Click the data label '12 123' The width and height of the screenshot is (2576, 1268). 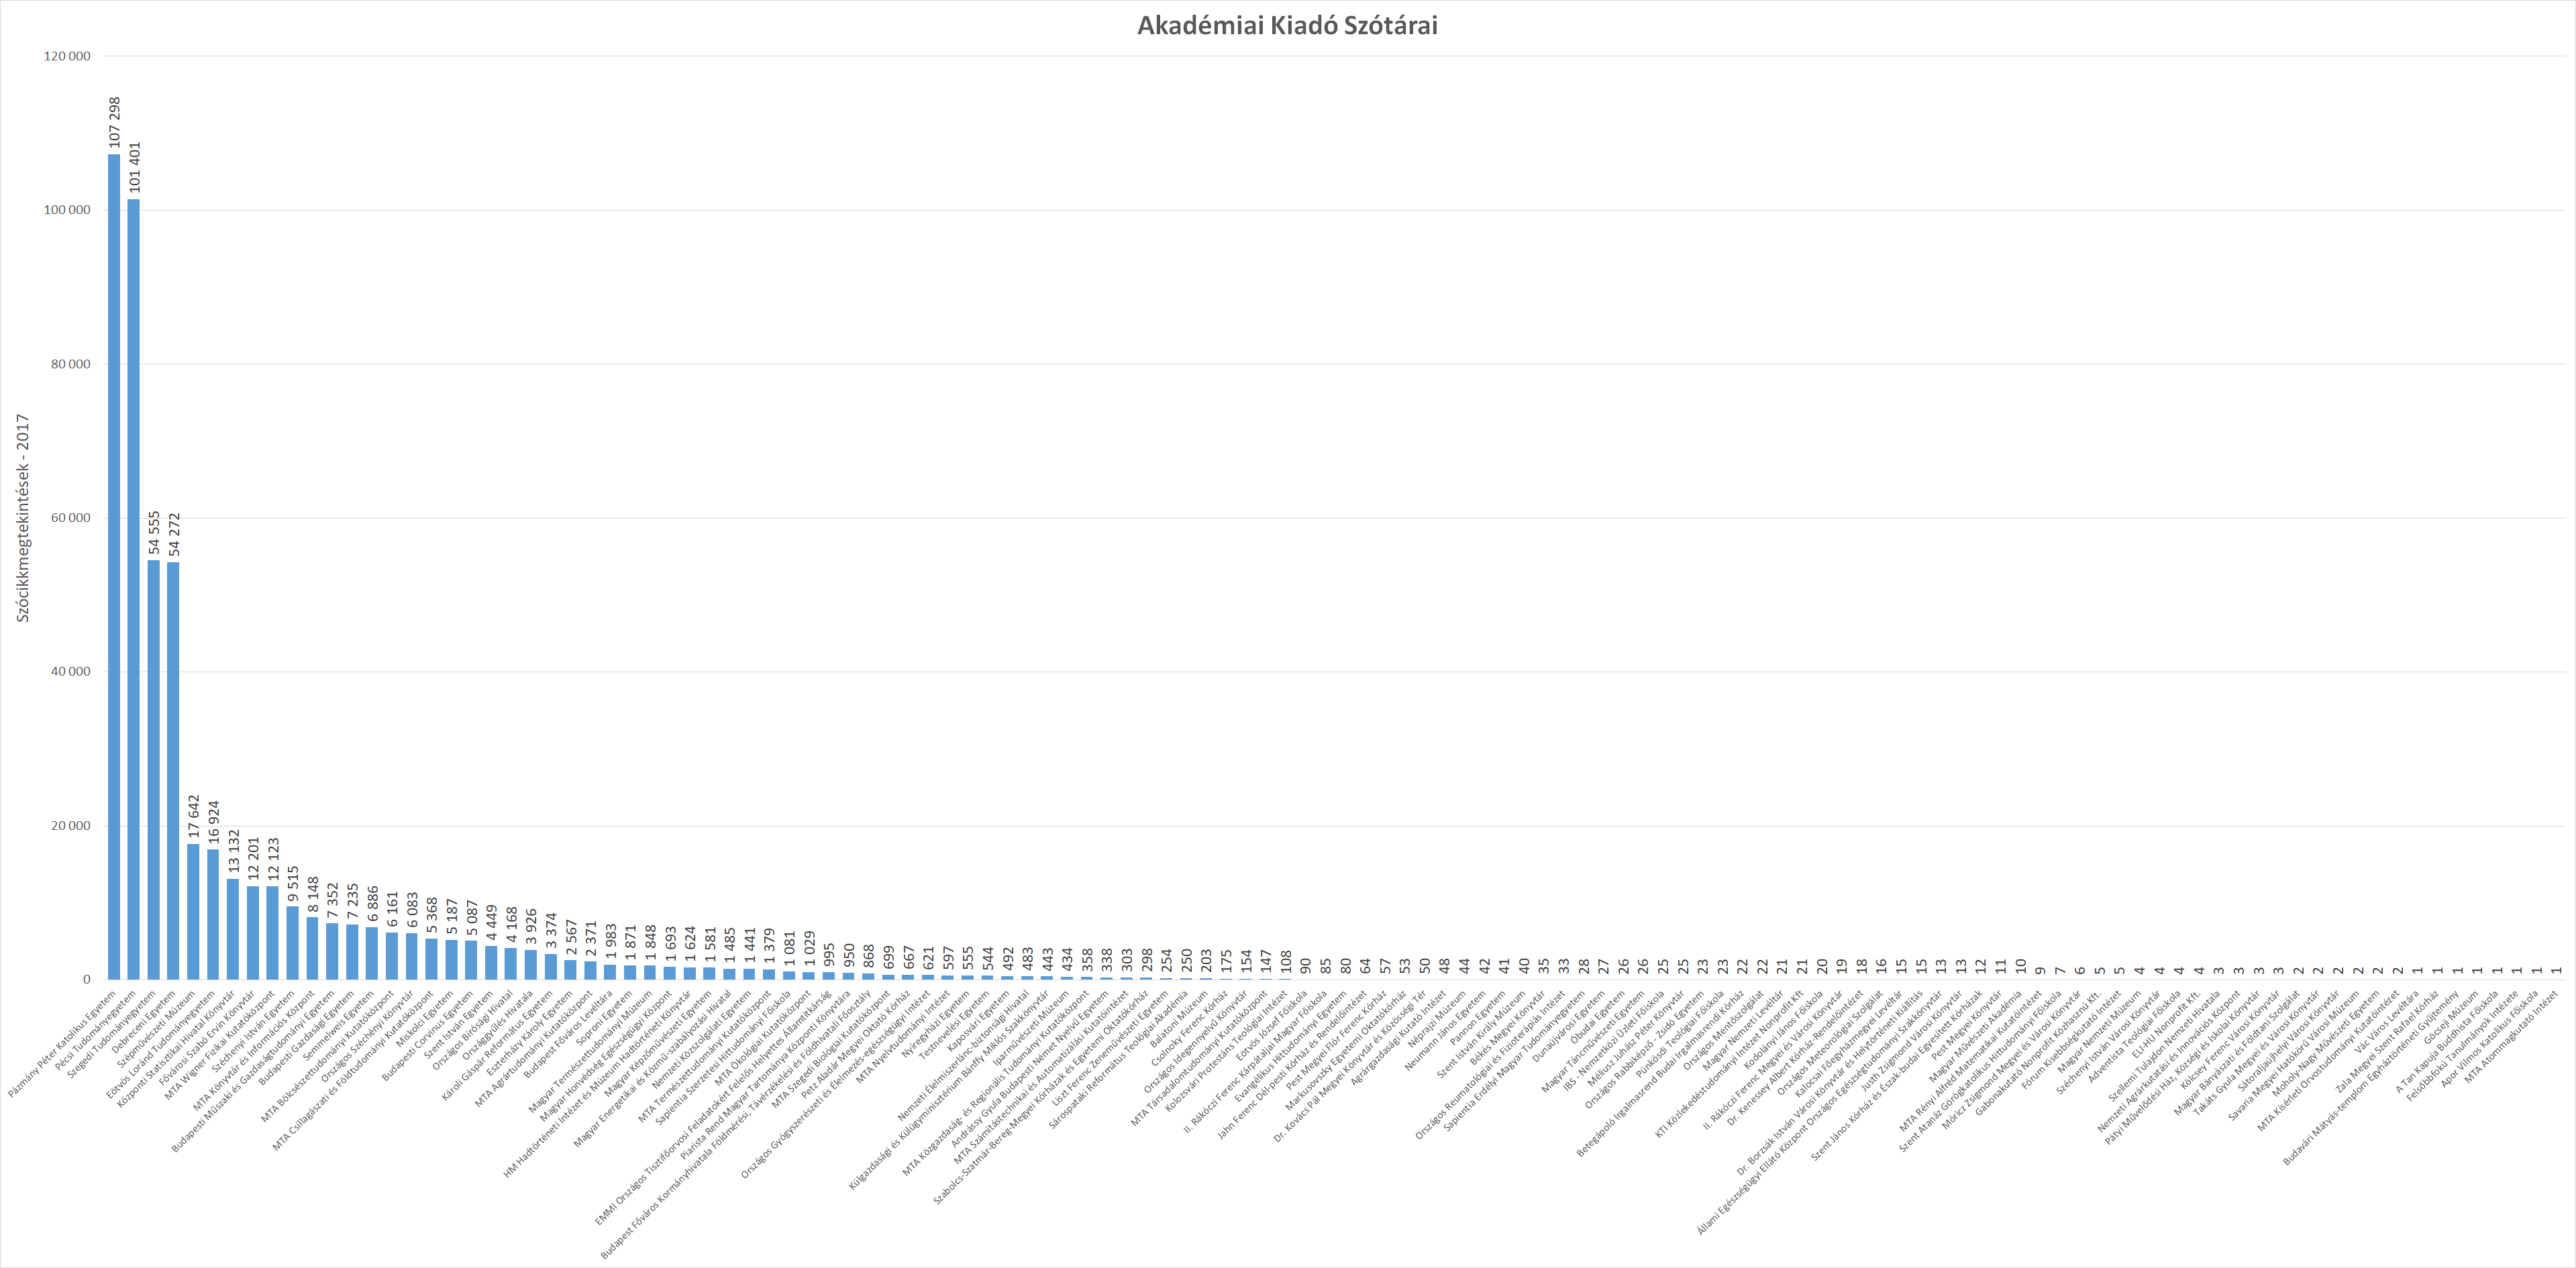coord(273,859)
